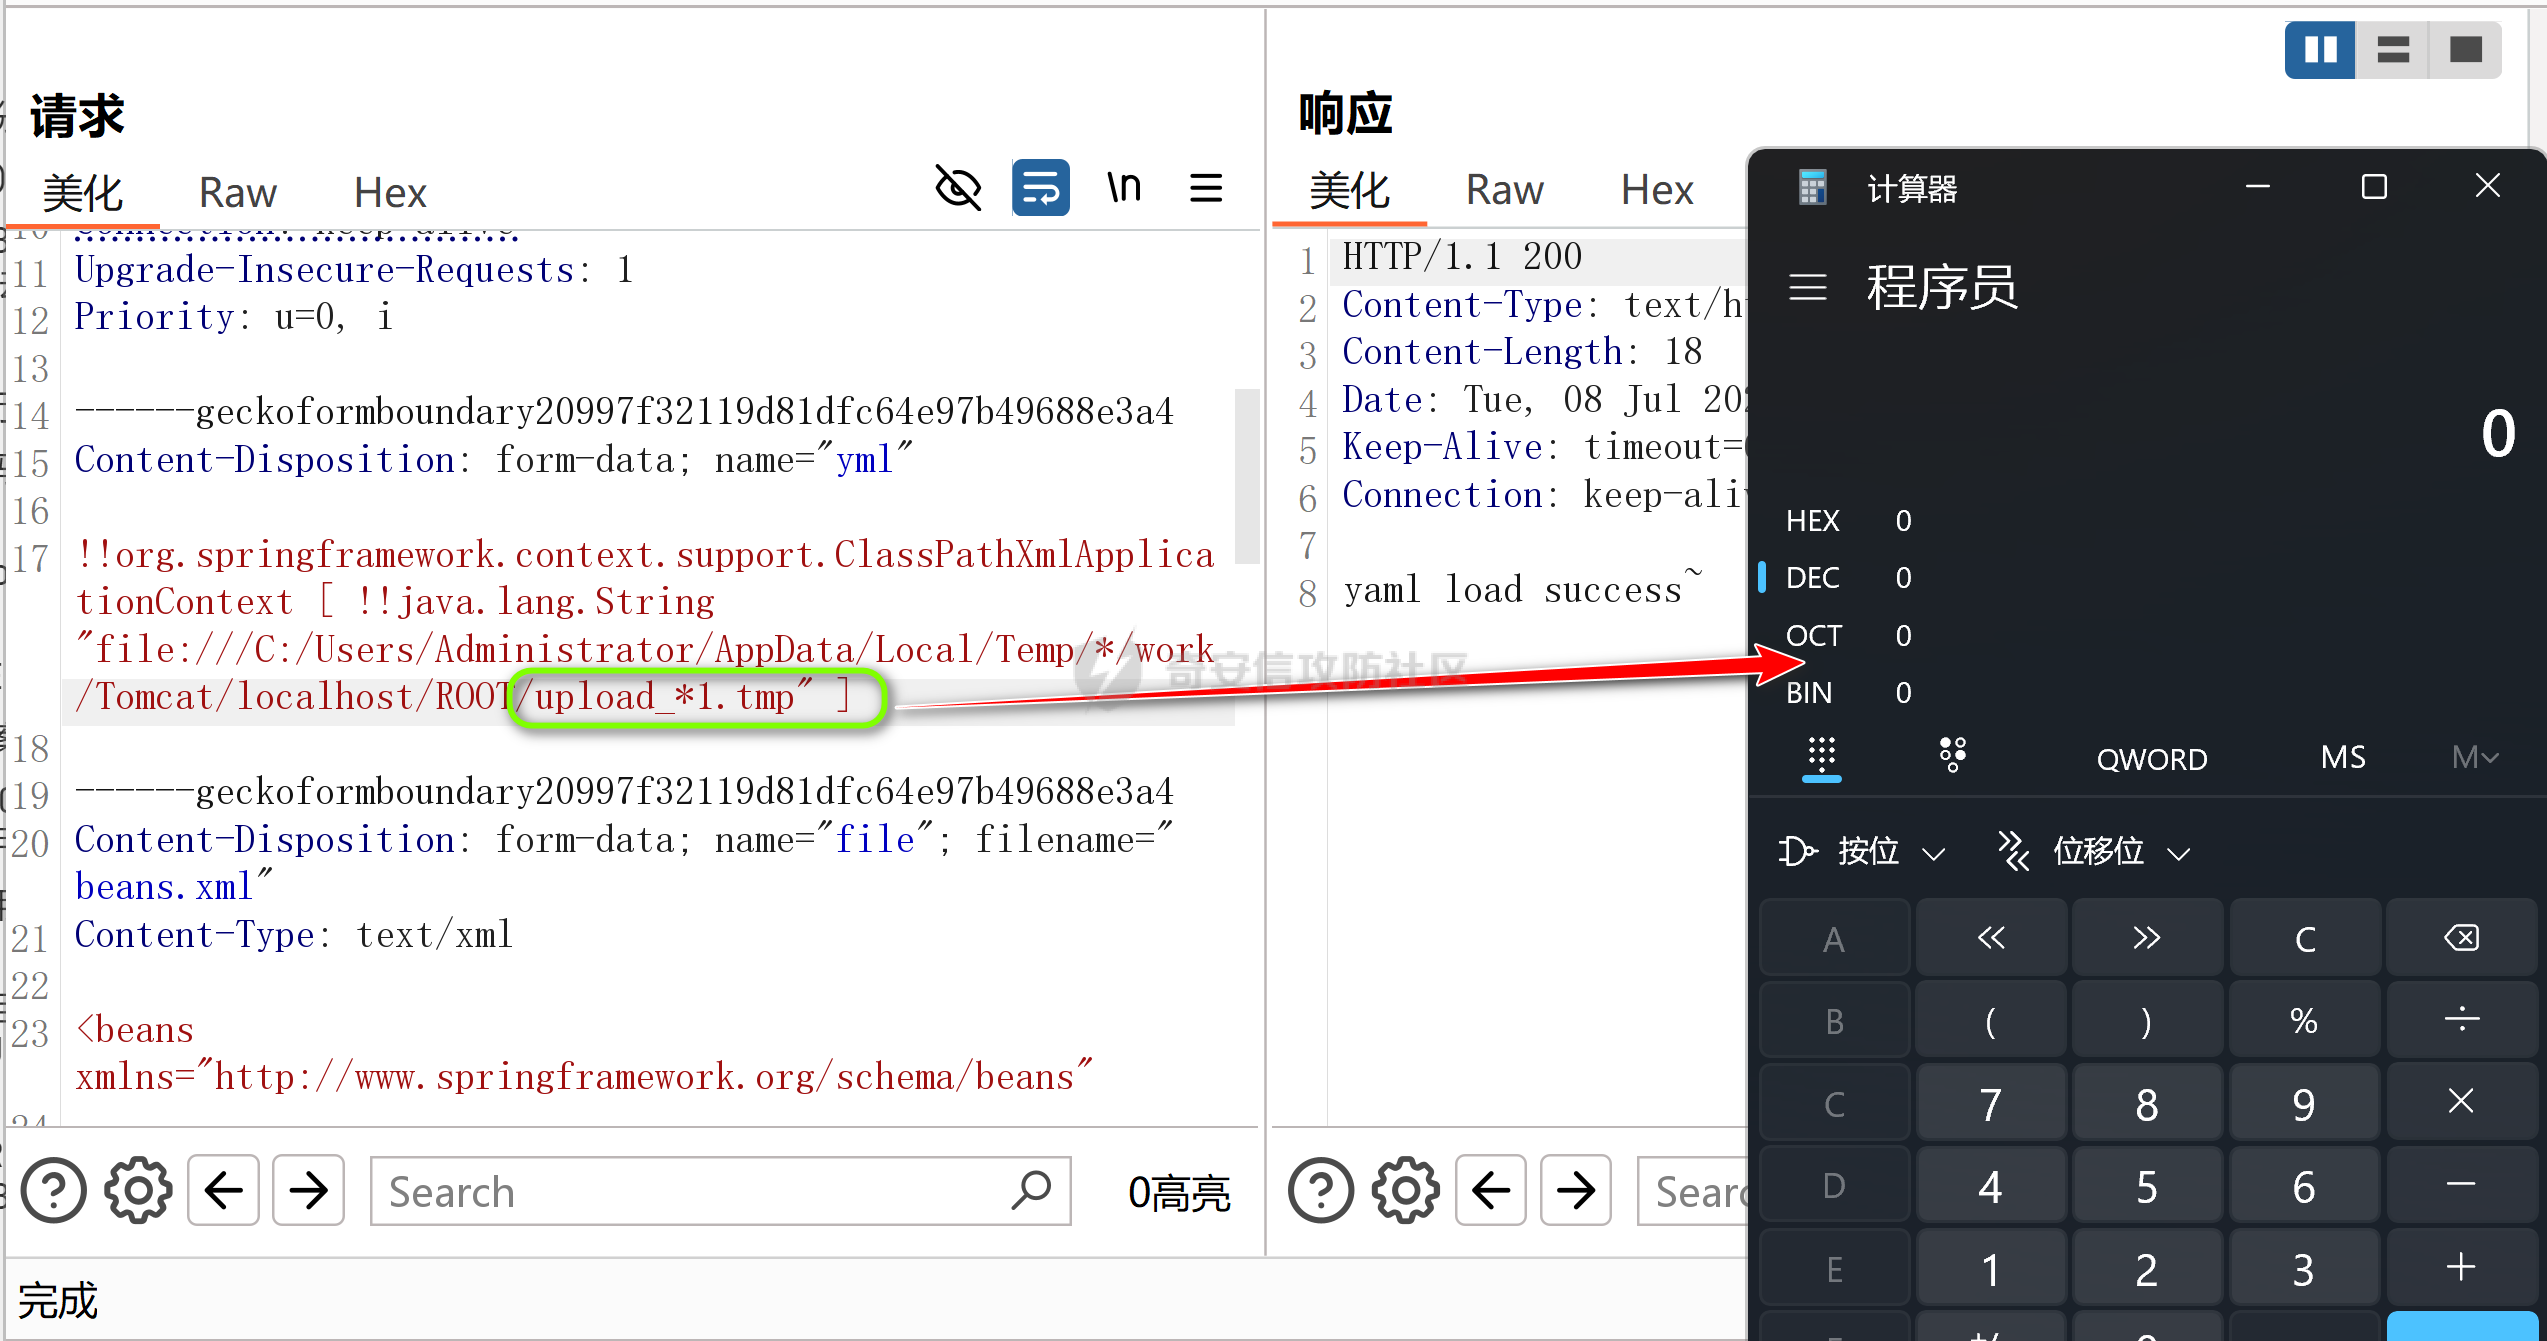Screen dimensions: 2547x1341
Task: Click Calculator app icon in title bar
Action: coord(1812,187)
